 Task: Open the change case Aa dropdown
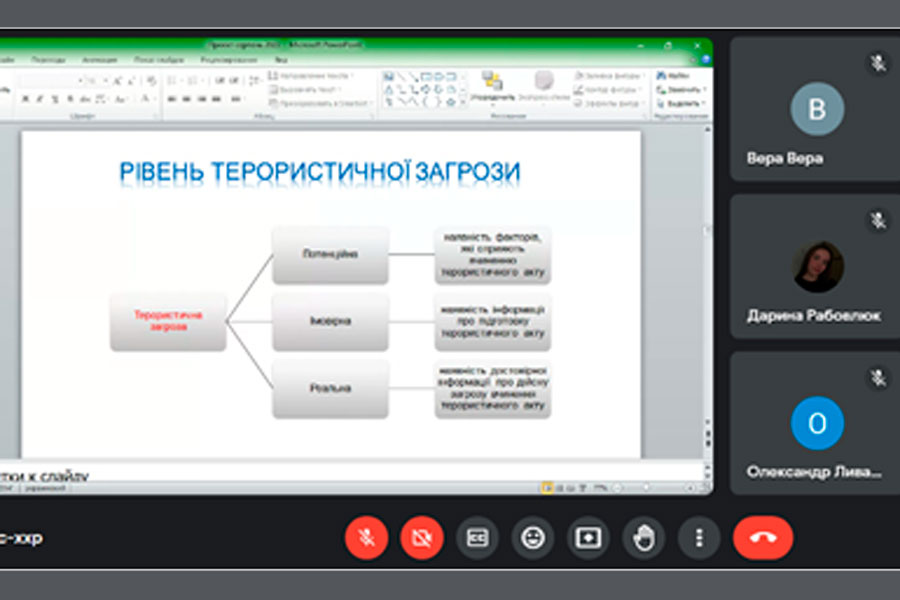tap(121, 99)
